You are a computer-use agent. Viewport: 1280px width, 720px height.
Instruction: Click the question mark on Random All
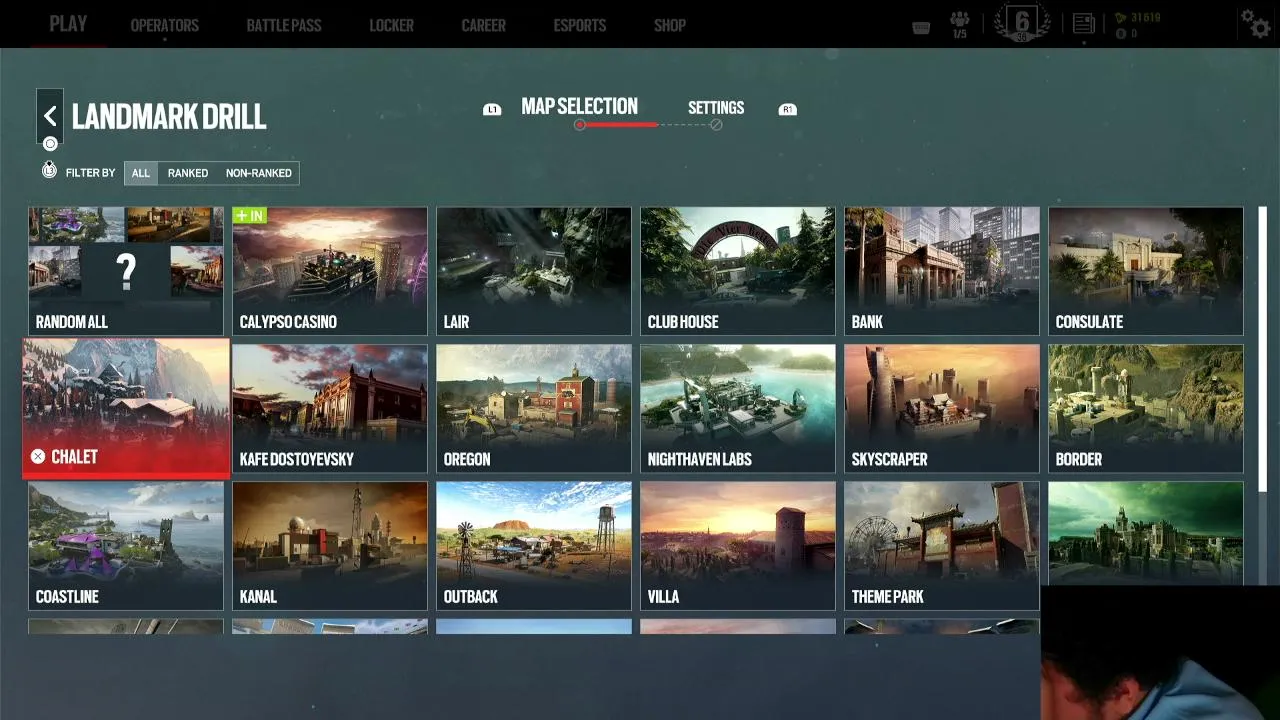click(x=126, y=272)
